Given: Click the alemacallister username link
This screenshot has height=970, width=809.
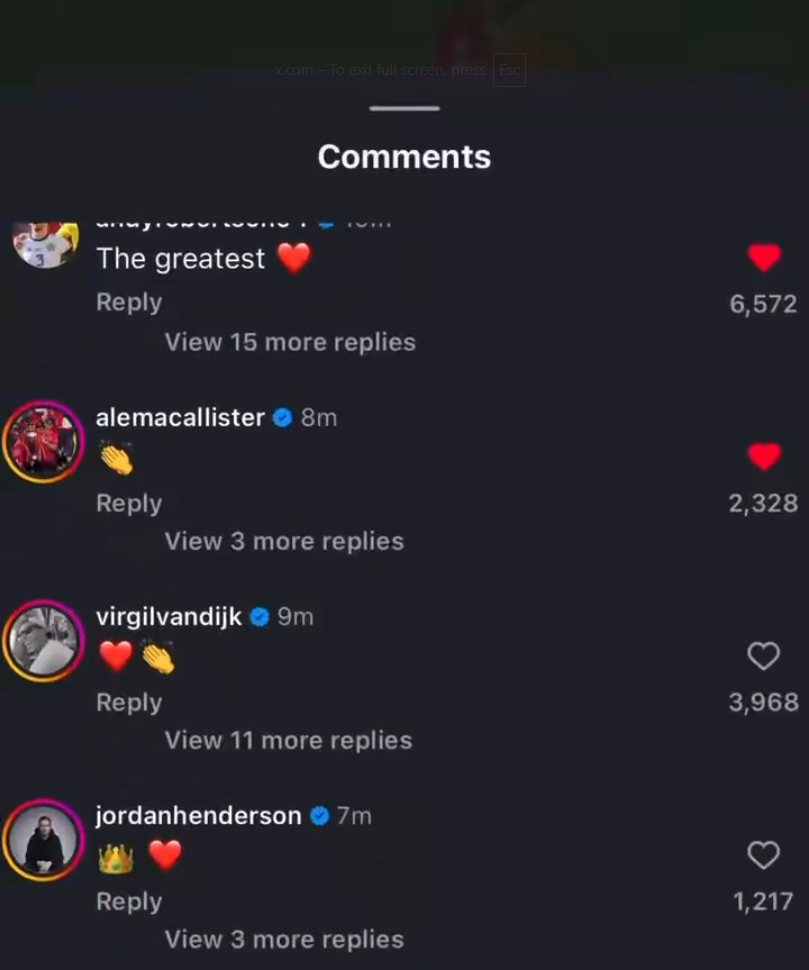Looking at the screenshot, I should pos(180,418).
